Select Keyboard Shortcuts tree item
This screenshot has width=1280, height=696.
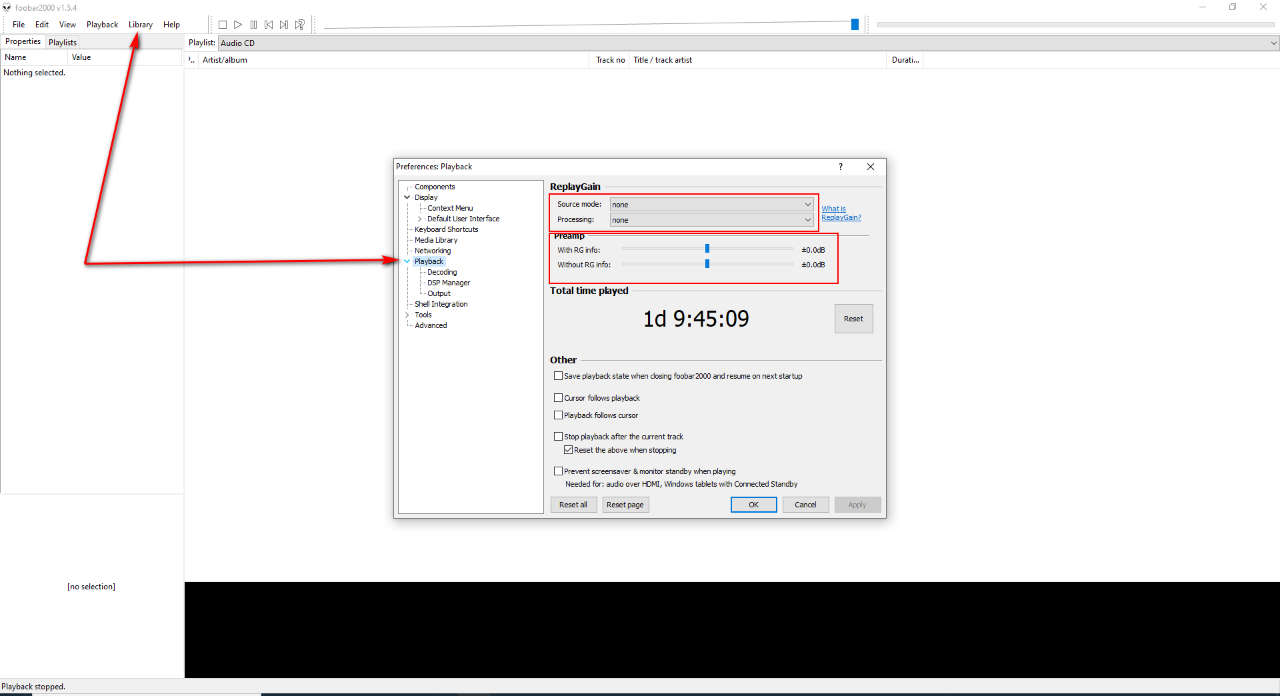(446, 230)
